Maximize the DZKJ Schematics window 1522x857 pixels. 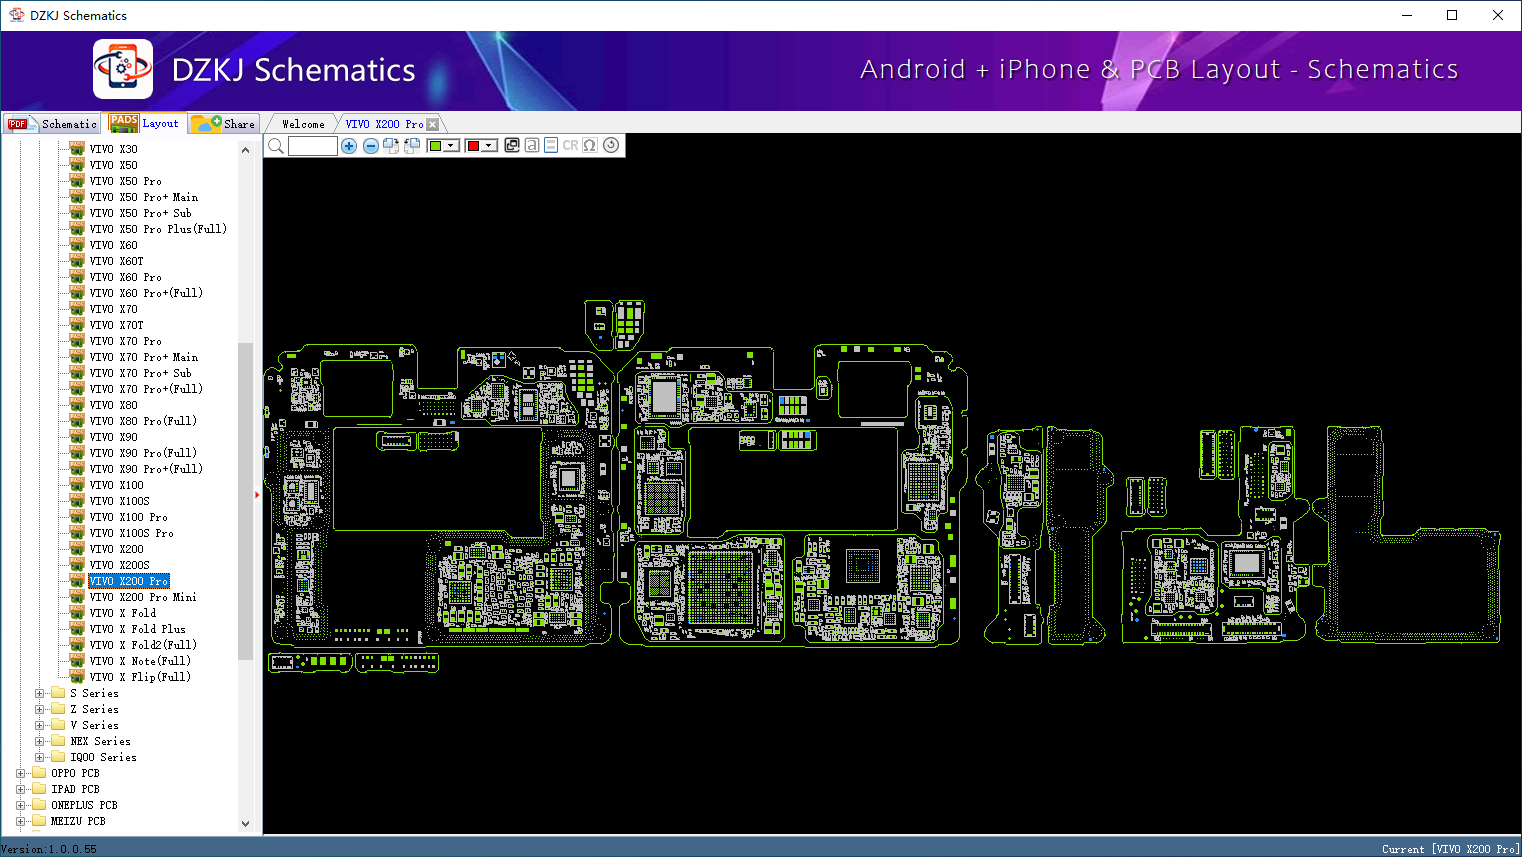click(1452, 15)
